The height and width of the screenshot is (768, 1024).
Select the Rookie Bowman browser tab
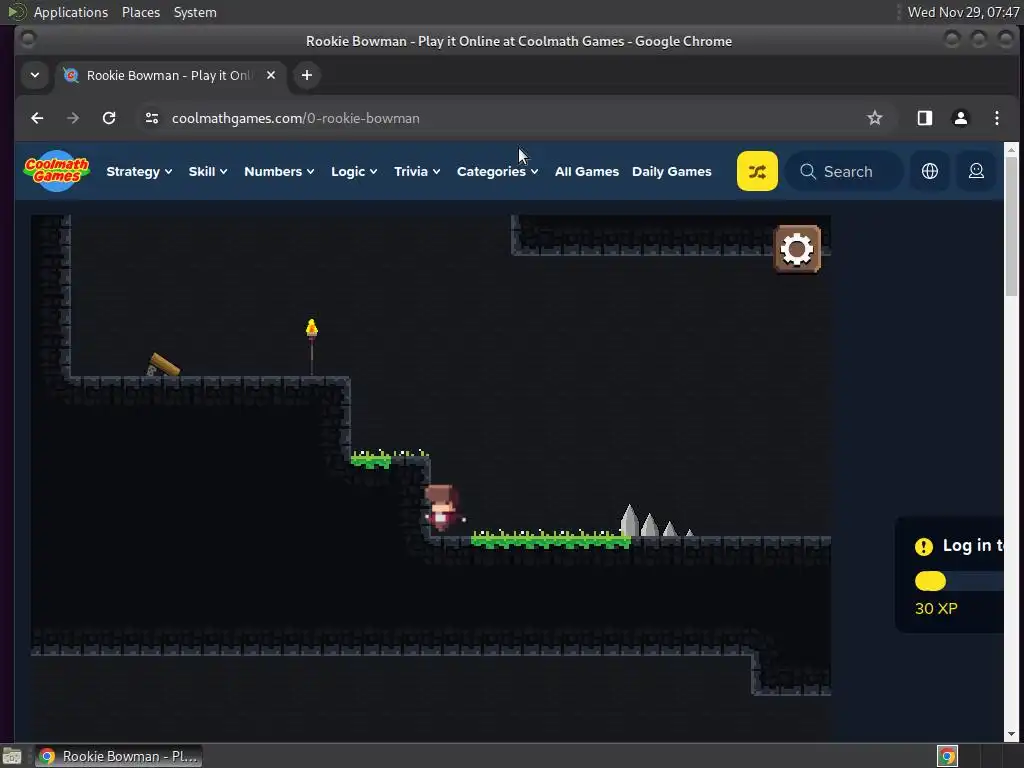(171, 75)
